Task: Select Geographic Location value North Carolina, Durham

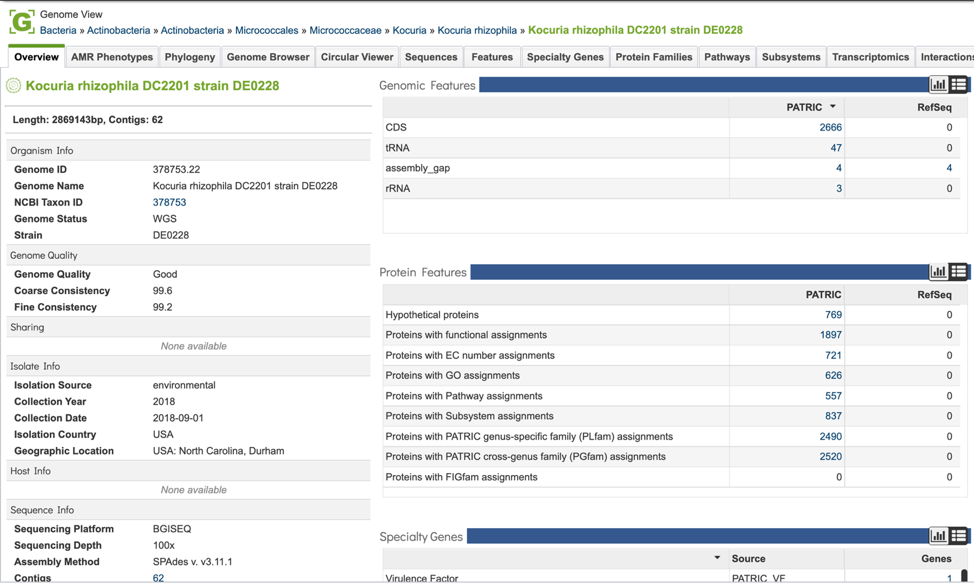Action: tap(219, 451)
